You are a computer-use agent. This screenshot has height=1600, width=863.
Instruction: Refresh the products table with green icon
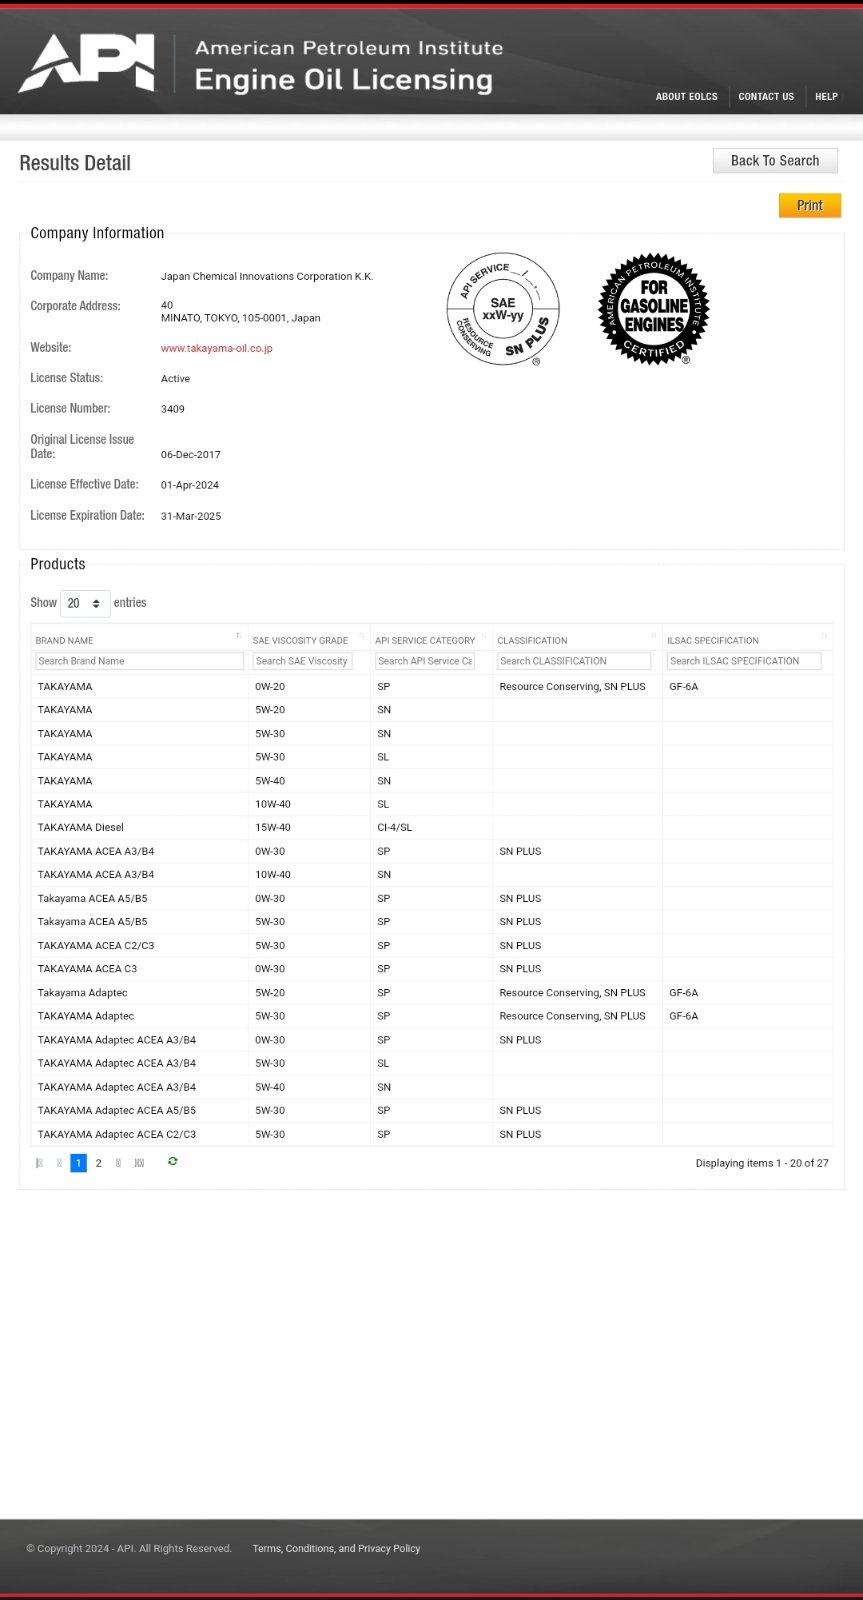pos(173,1161)
